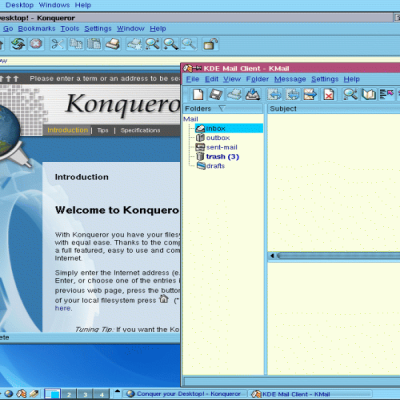Click the Subject column header in KMail
This screenshot has height=400, width=400.
(334, 108)
